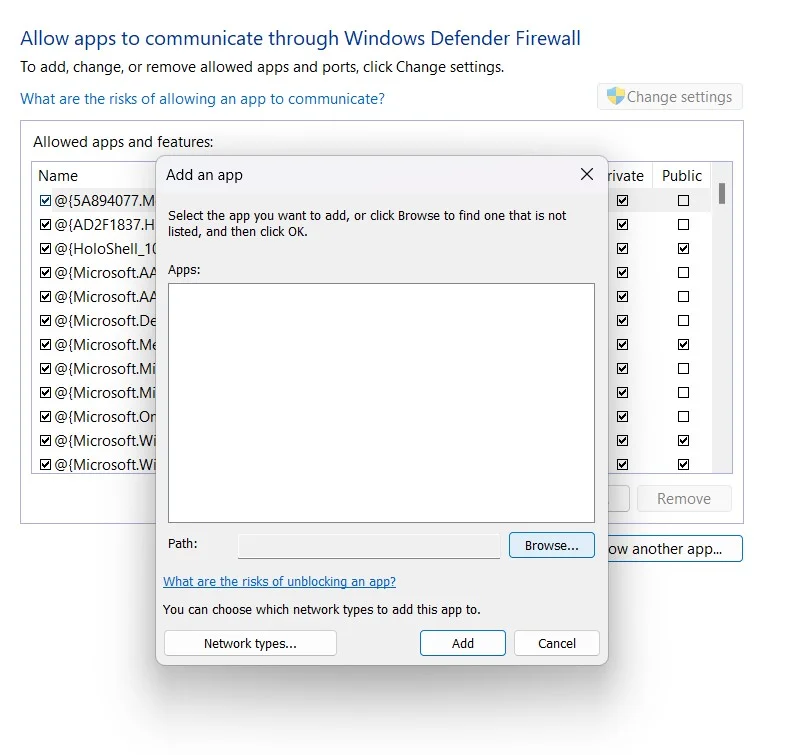
Task: Select the @{5A894077.M list entry
Action: [105, 201]
